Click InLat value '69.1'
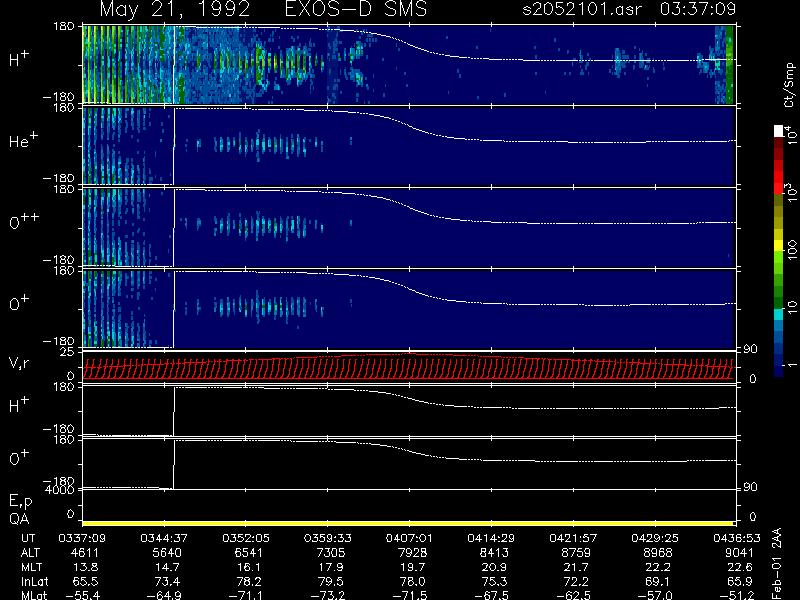The height and width of the screenshot is (600, 800). (x=659, y=581)
